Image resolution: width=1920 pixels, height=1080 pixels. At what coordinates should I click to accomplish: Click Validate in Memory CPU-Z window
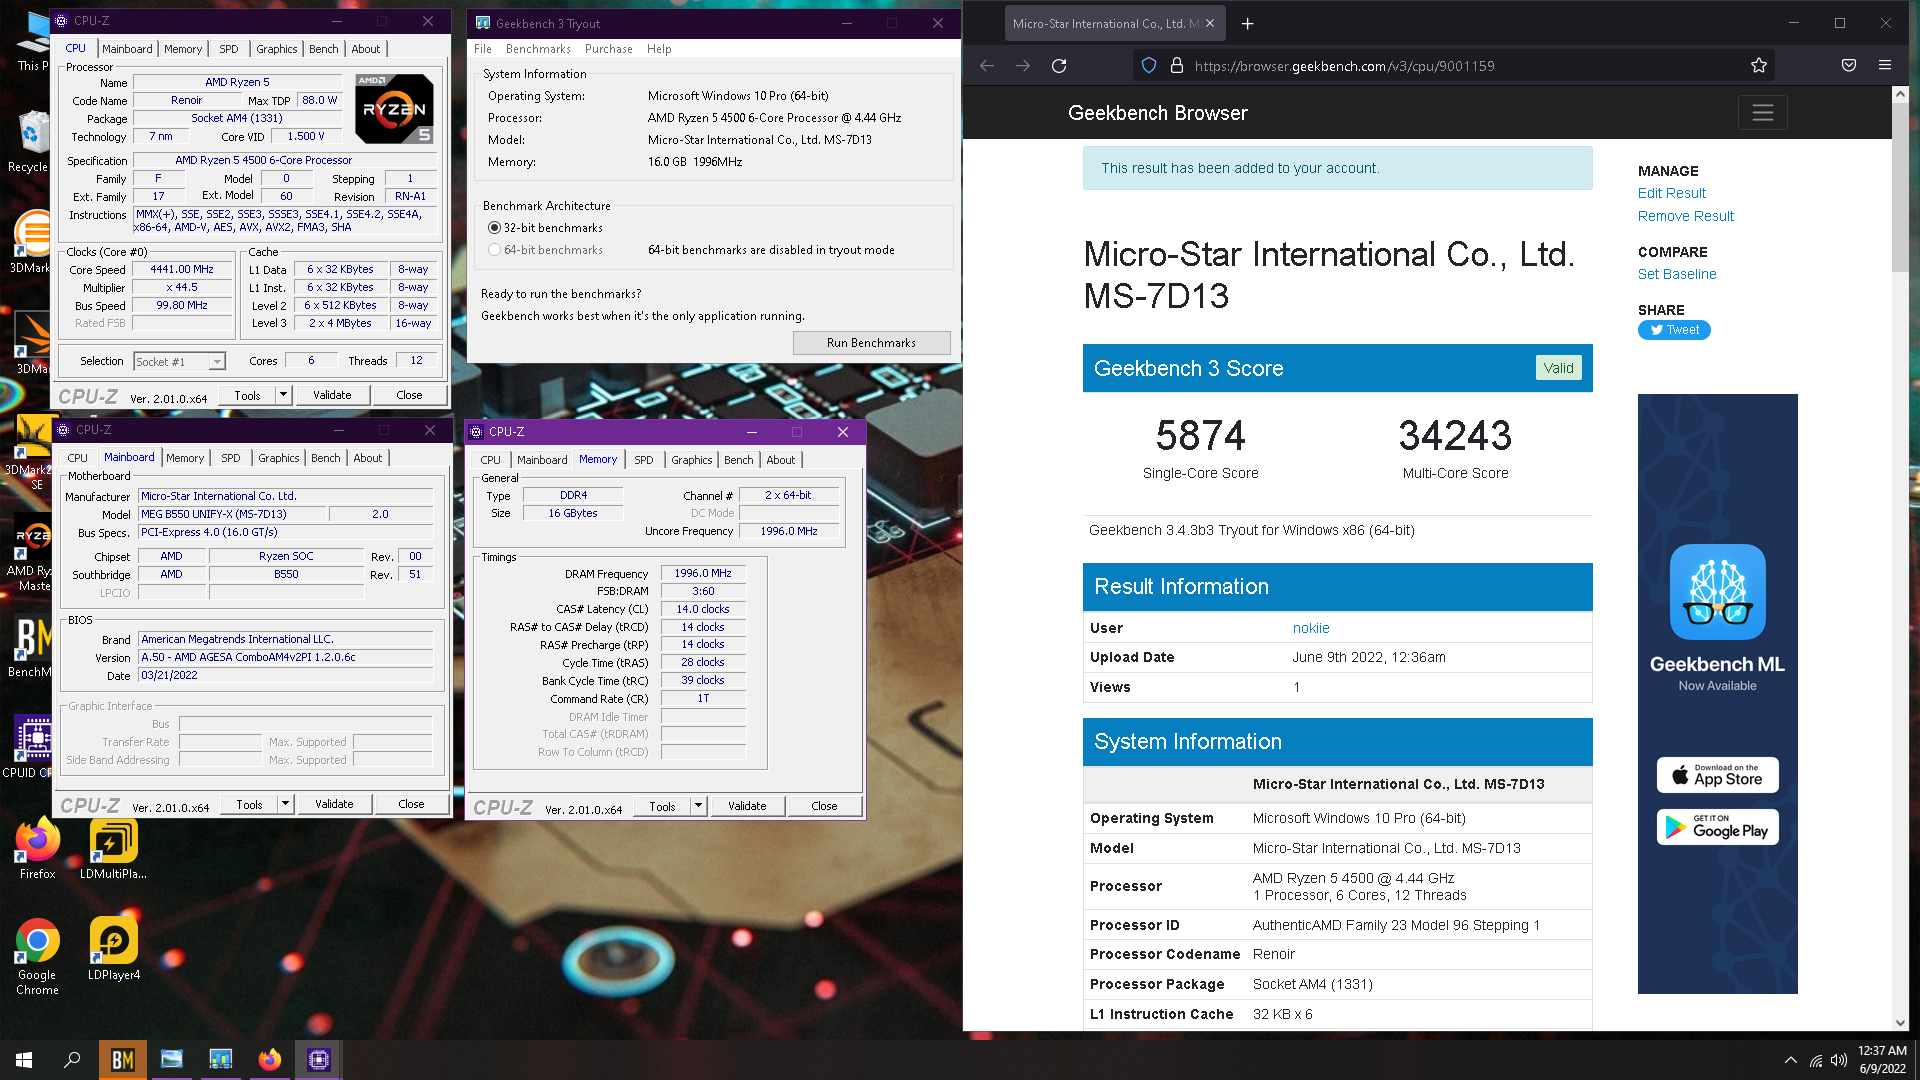coord(747,806)
